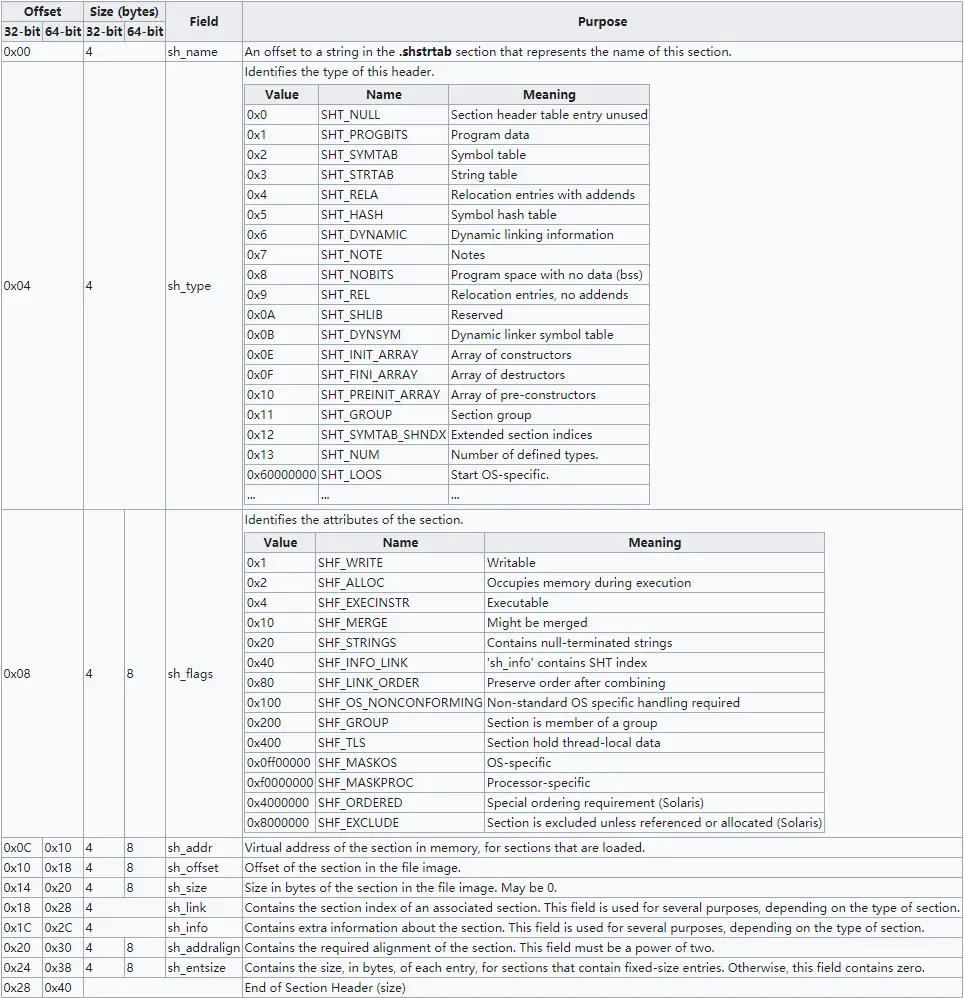Click the Field column header
This screenshot has width=964, height=998.
pos(204,22)
